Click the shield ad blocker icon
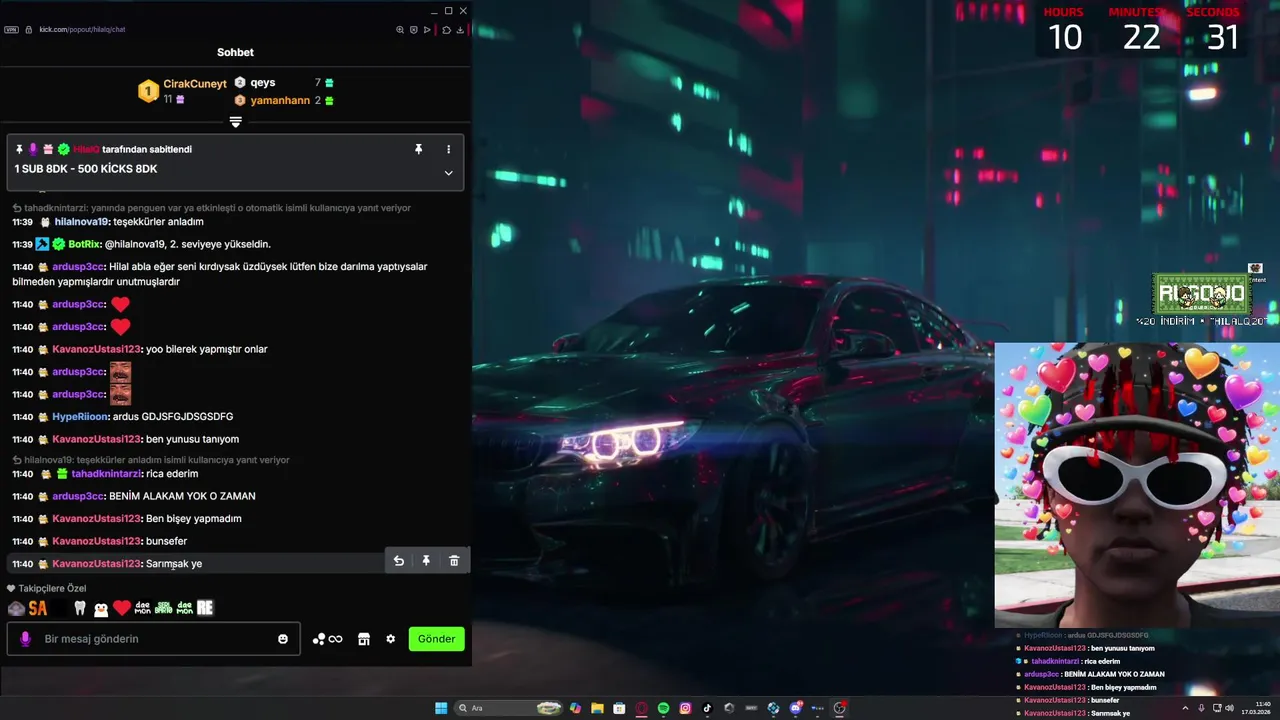This screenshot has height=720, width=1280. coord(414,30)
